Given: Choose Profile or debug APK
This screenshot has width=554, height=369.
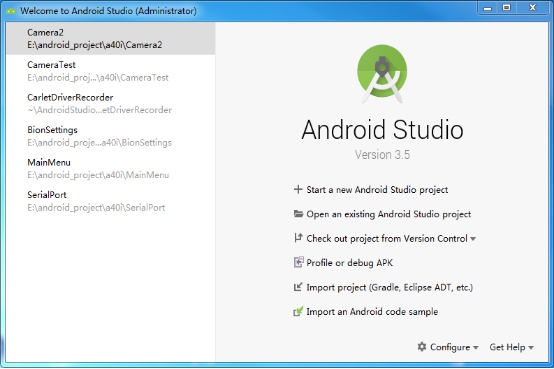Looking at the screenshot, I should click(349, 263).
